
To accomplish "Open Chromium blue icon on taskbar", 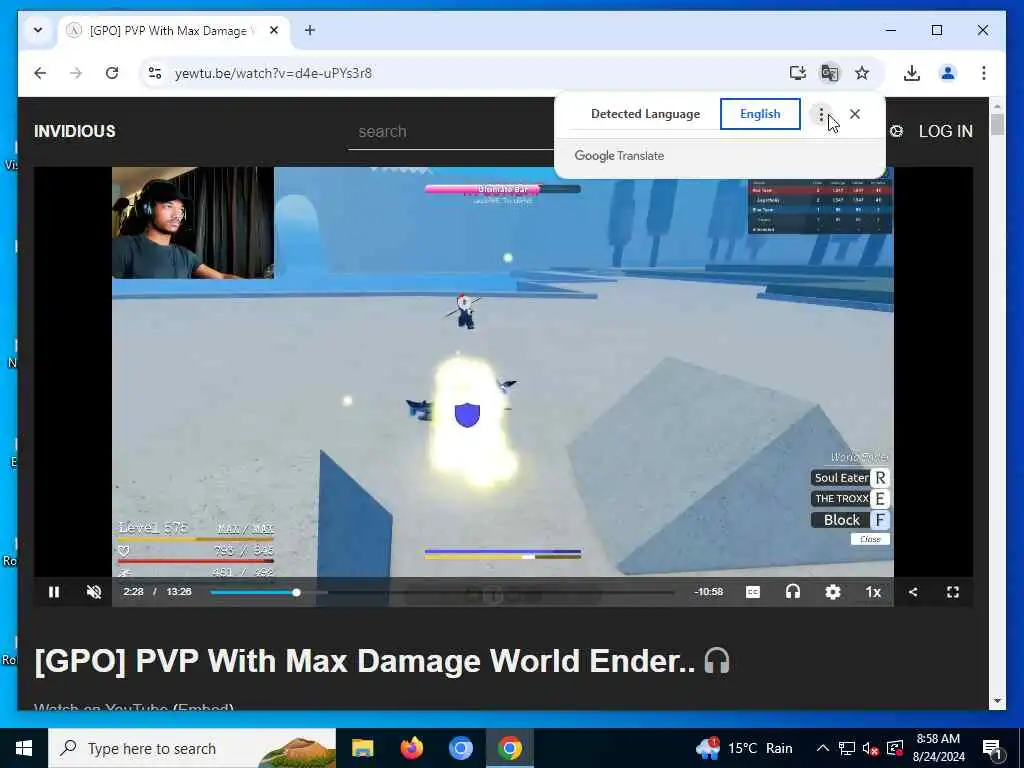I will click(460, 748).
